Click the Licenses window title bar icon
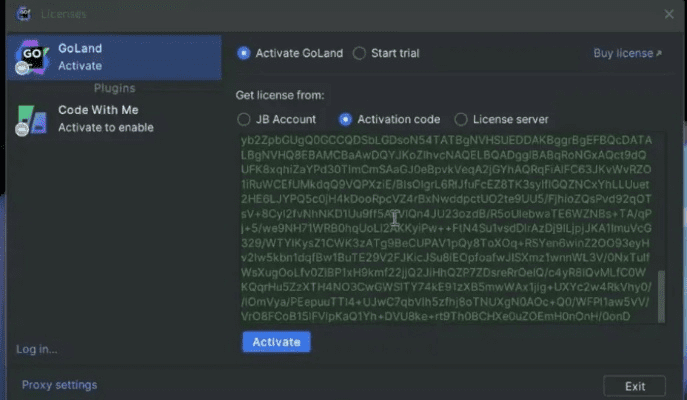The height and width of the screenshot is (400, 687). click(22, 14)
